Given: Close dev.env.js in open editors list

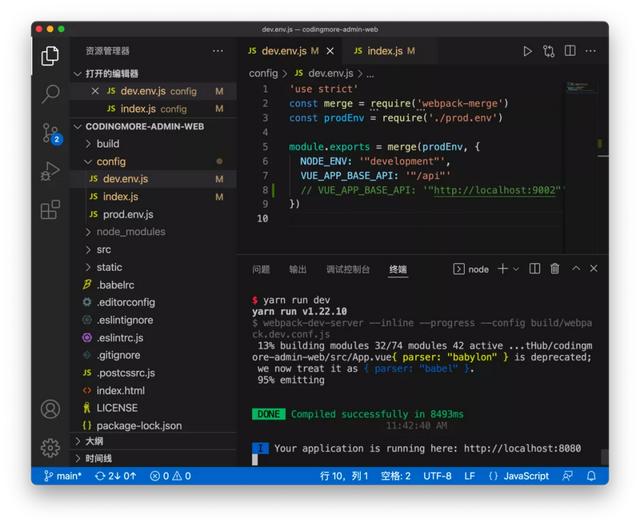Looking at the screenshot, I should coord(95,91).
